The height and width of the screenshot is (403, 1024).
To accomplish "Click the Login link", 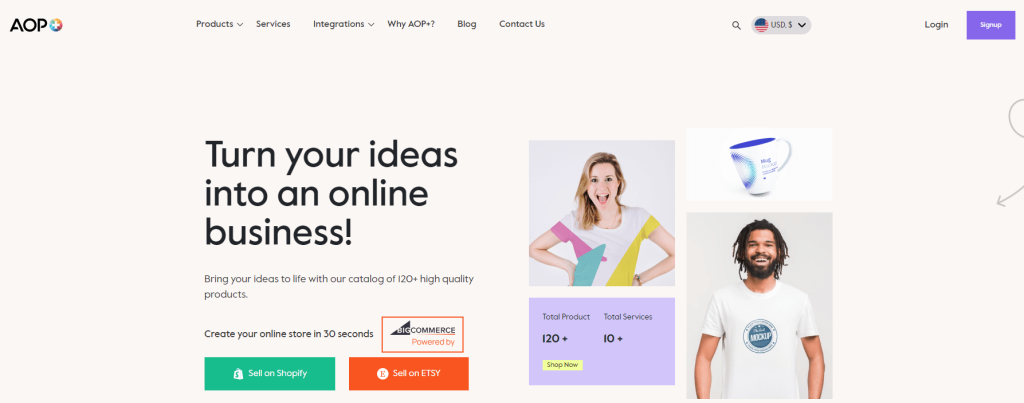I will pyautogui.click(x=936, y=25).
